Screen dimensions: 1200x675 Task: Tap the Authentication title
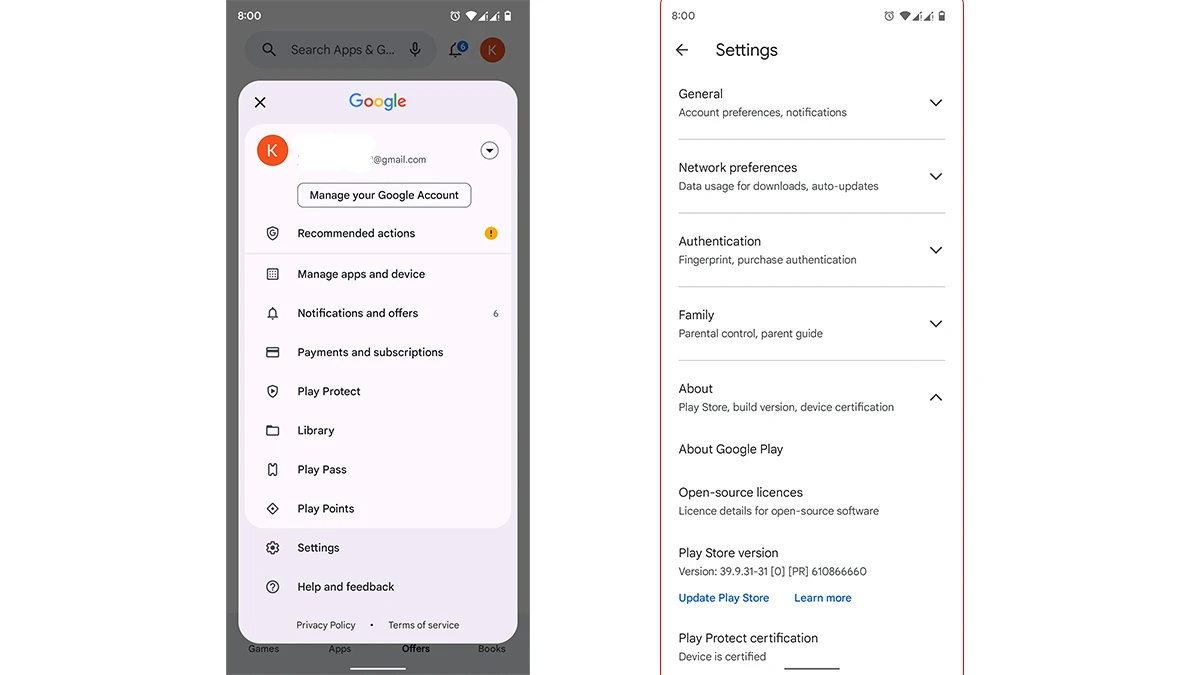tap(720, 241)
